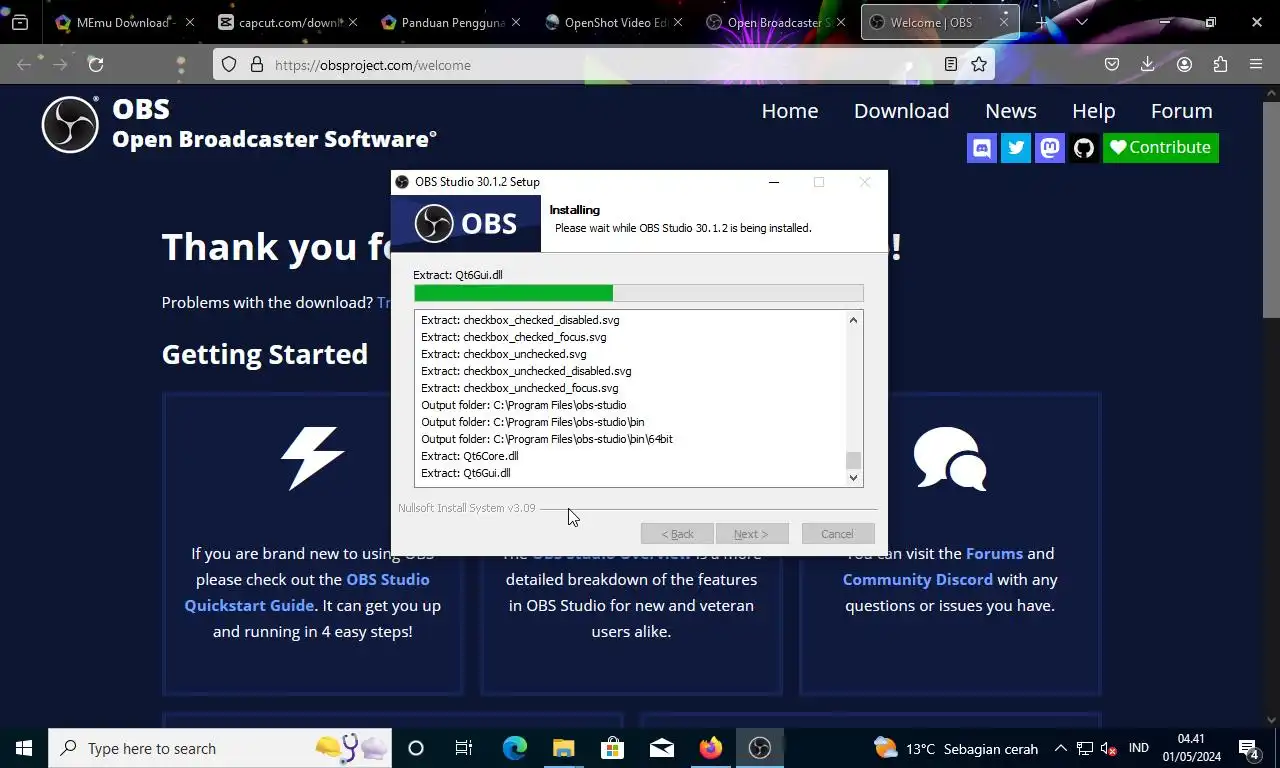Bookmark this page with star icon
The image size is (1280, 768).
pos(979,65)
